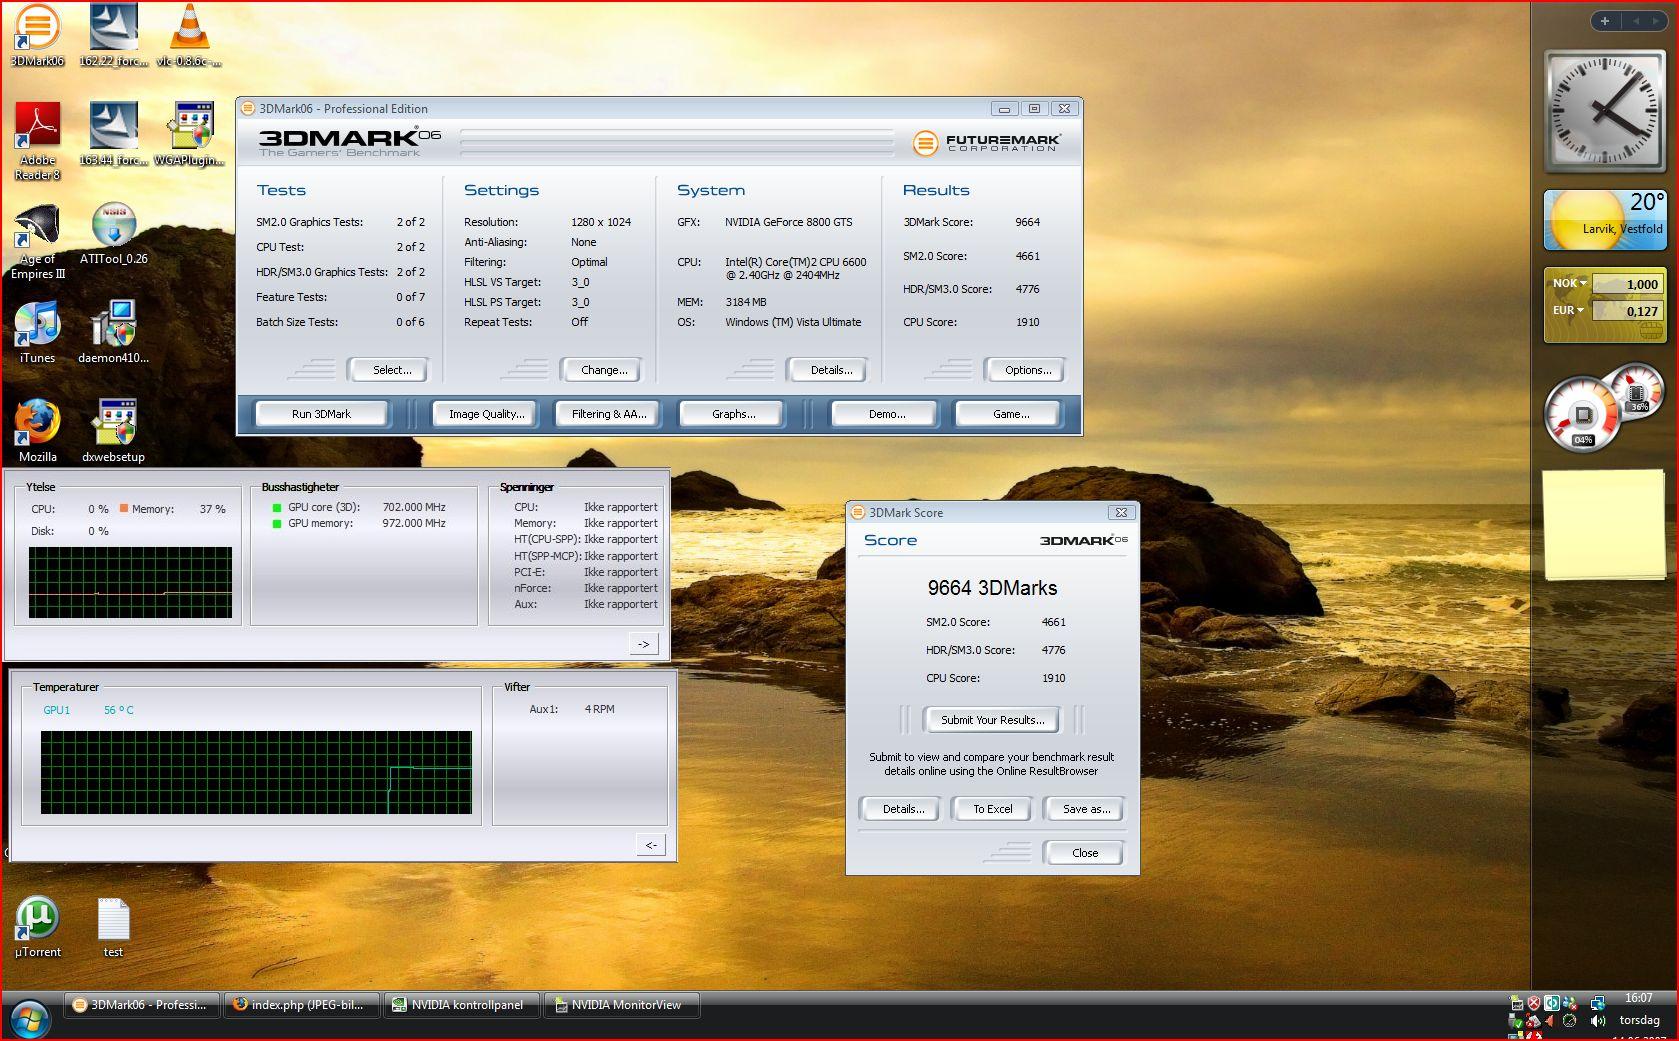
Task: Open the WGAPlugin desktop icon
Action: point(189,134)
